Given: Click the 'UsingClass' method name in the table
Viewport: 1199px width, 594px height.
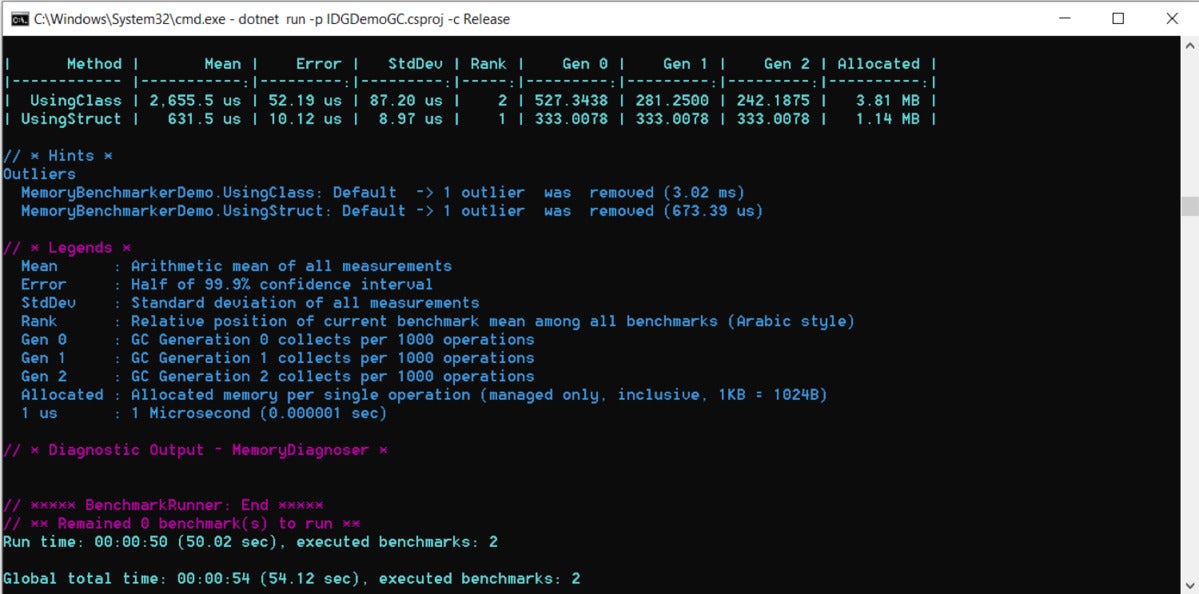Looking at the screenshot, I should click(x=76, y=101).
